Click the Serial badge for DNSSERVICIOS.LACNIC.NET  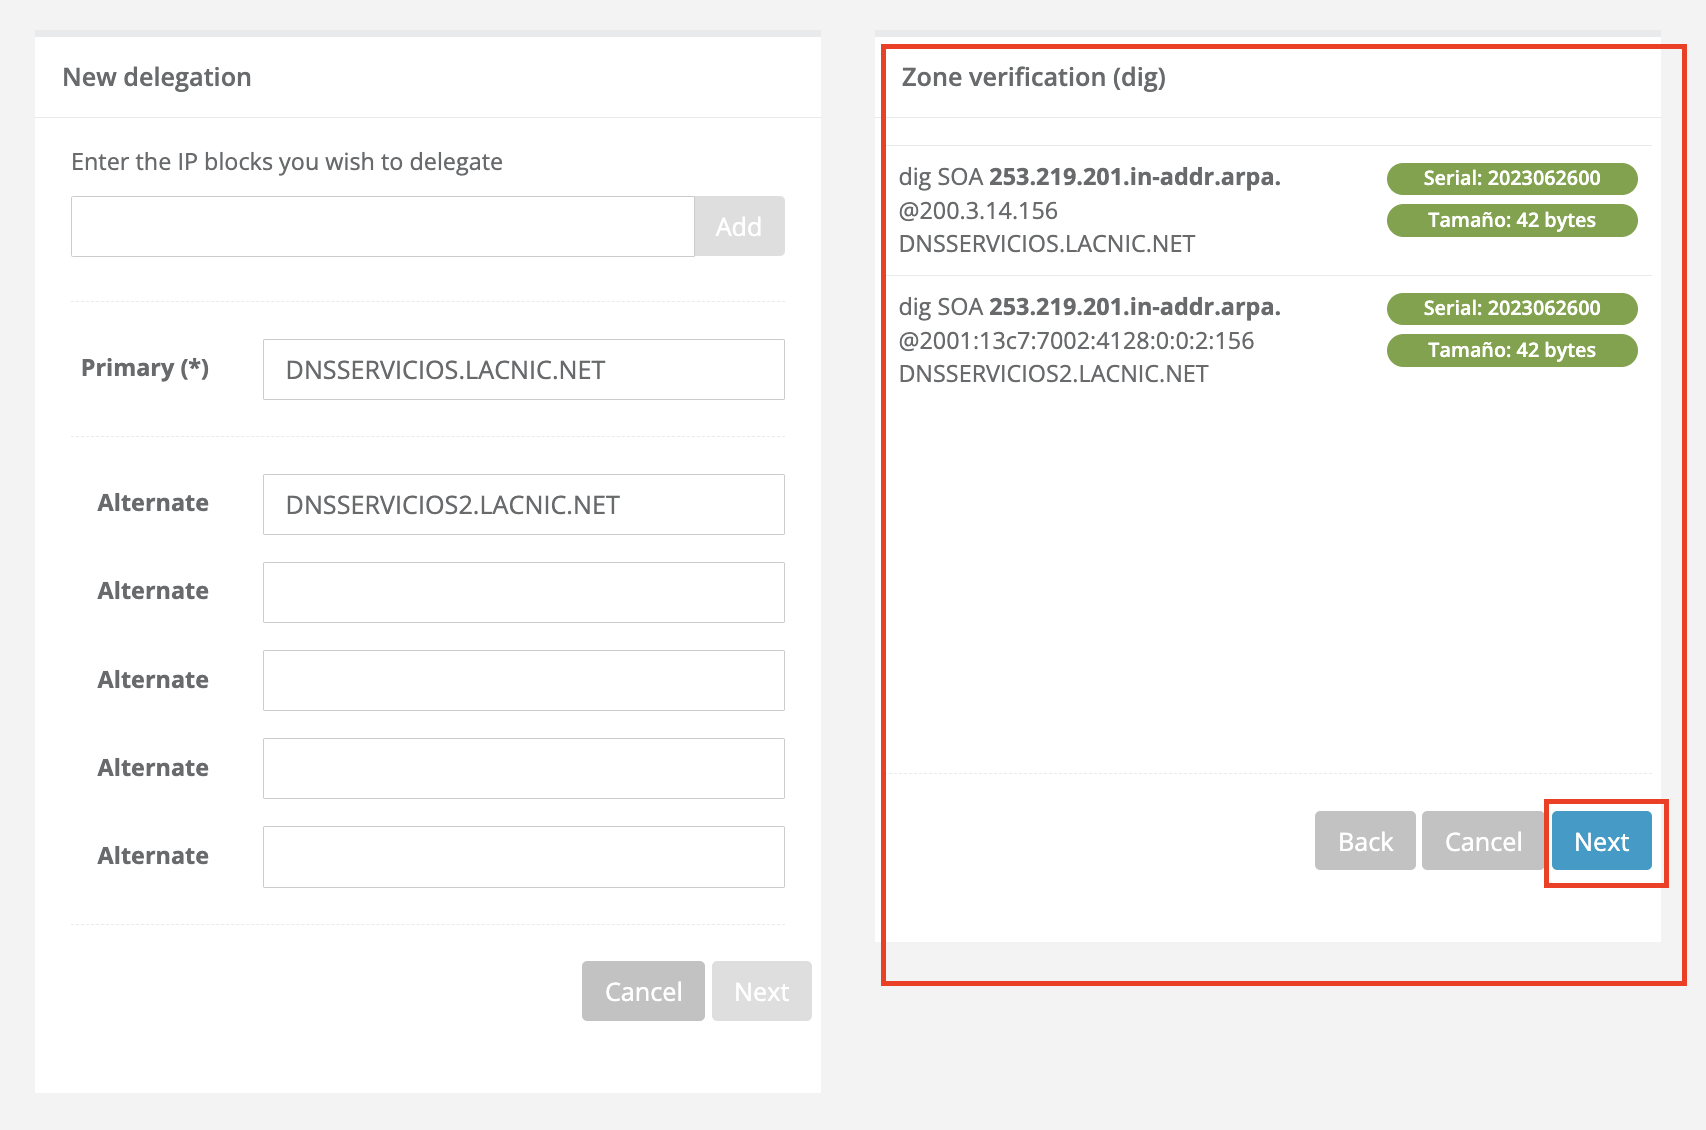1511,179
